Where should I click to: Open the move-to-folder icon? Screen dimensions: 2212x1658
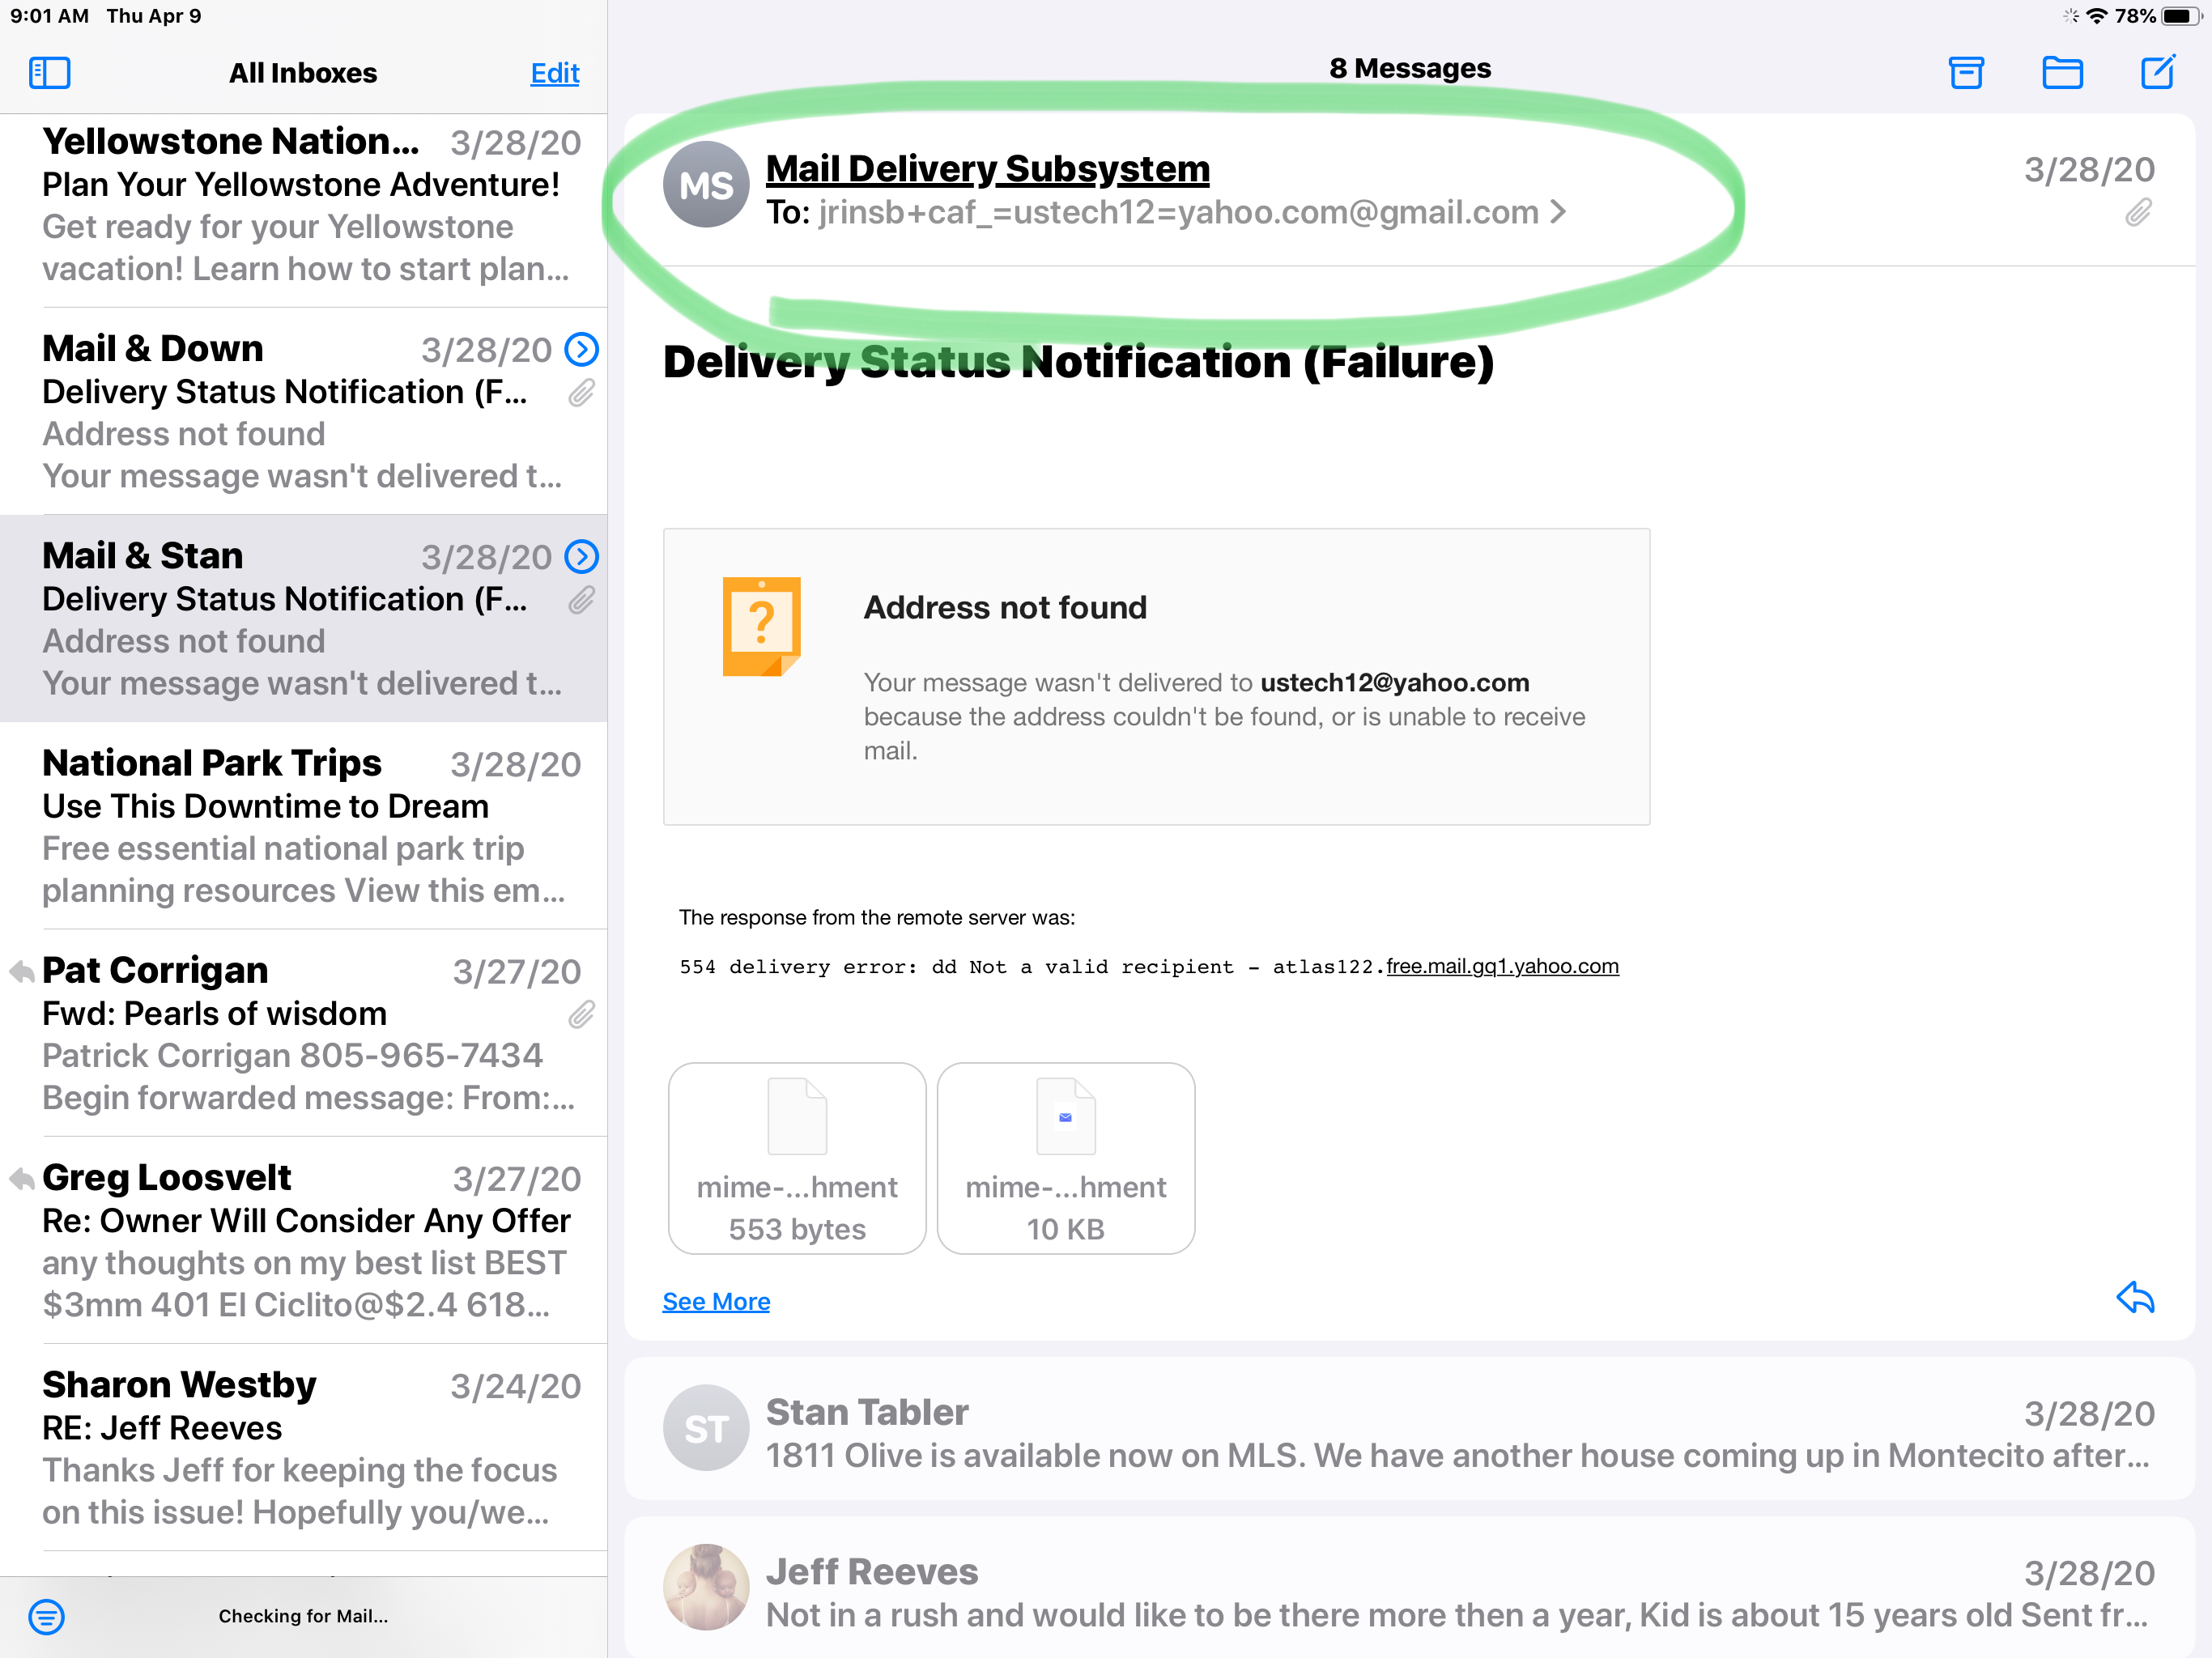2062,73
